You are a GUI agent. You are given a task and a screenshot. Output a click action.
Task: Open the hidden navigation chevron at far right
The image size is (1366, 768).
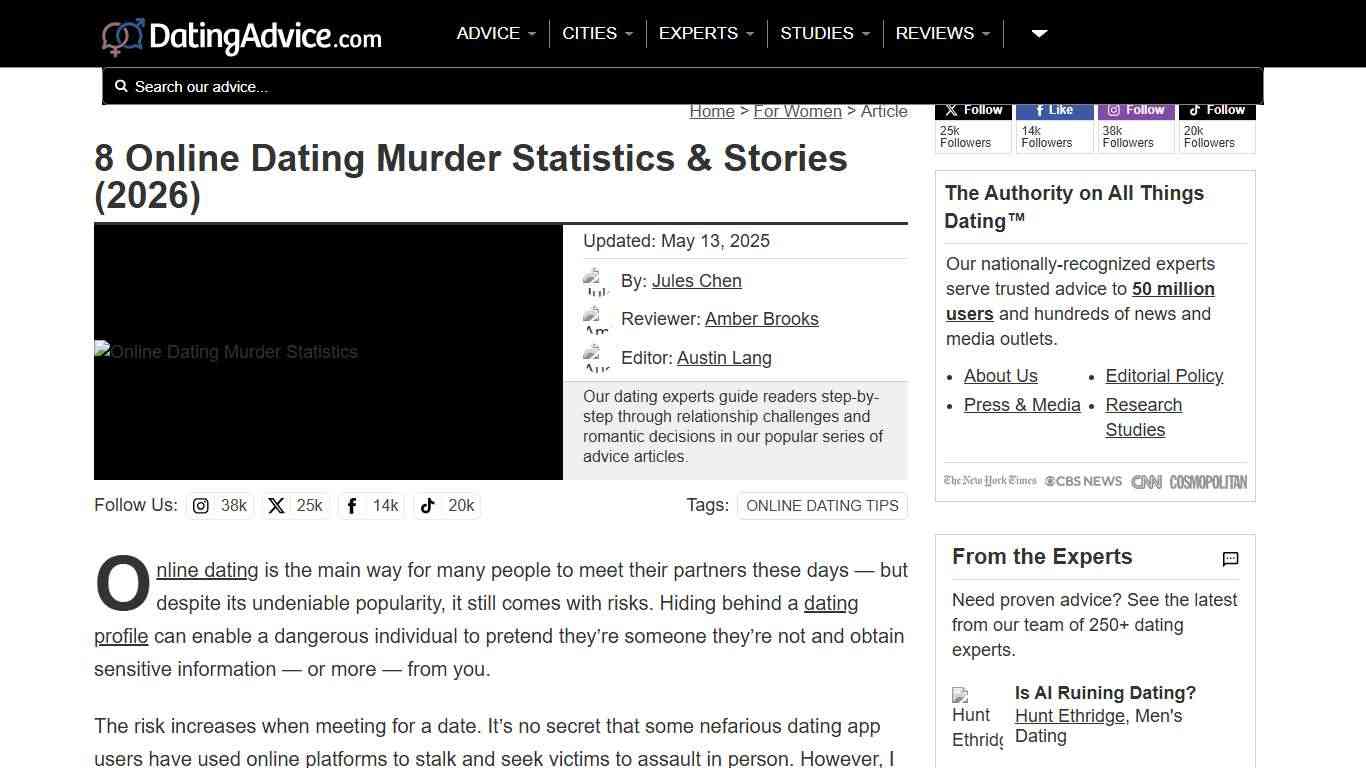1038,33
